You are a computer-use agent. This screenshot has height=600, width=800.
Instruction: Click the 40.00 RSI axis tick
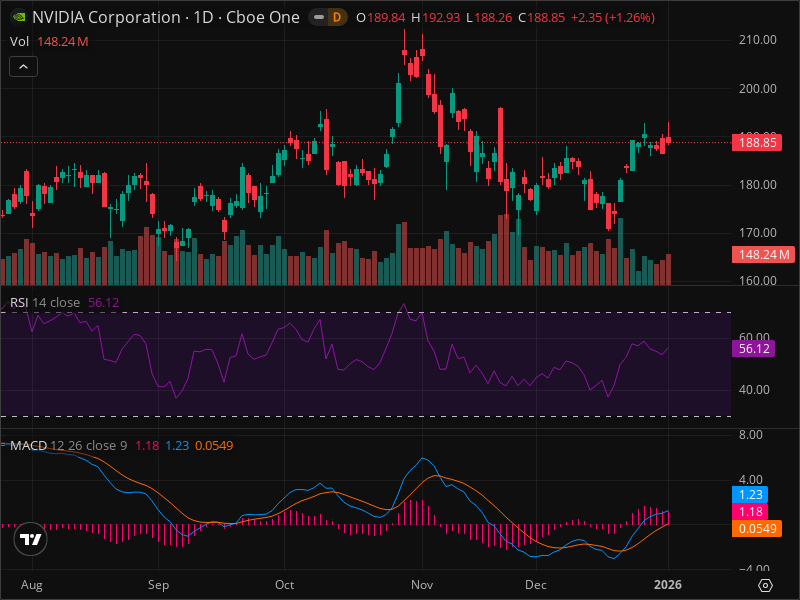754,390
